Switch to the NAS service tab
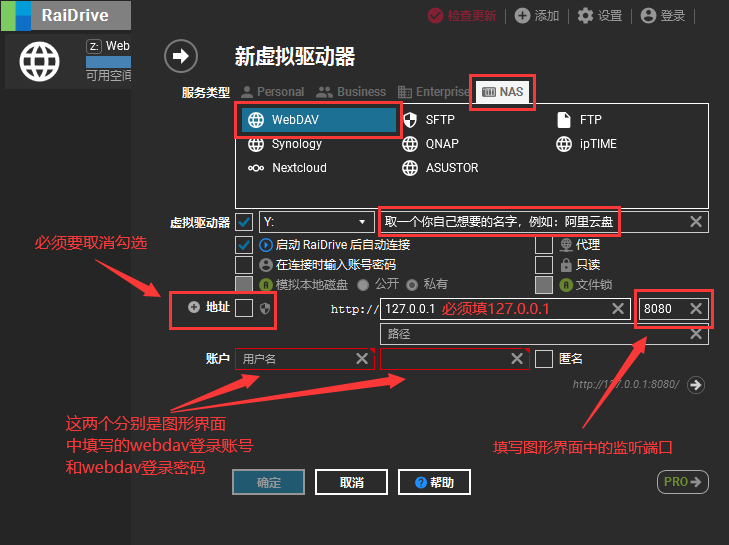The image size is (729, 545). 503,92
